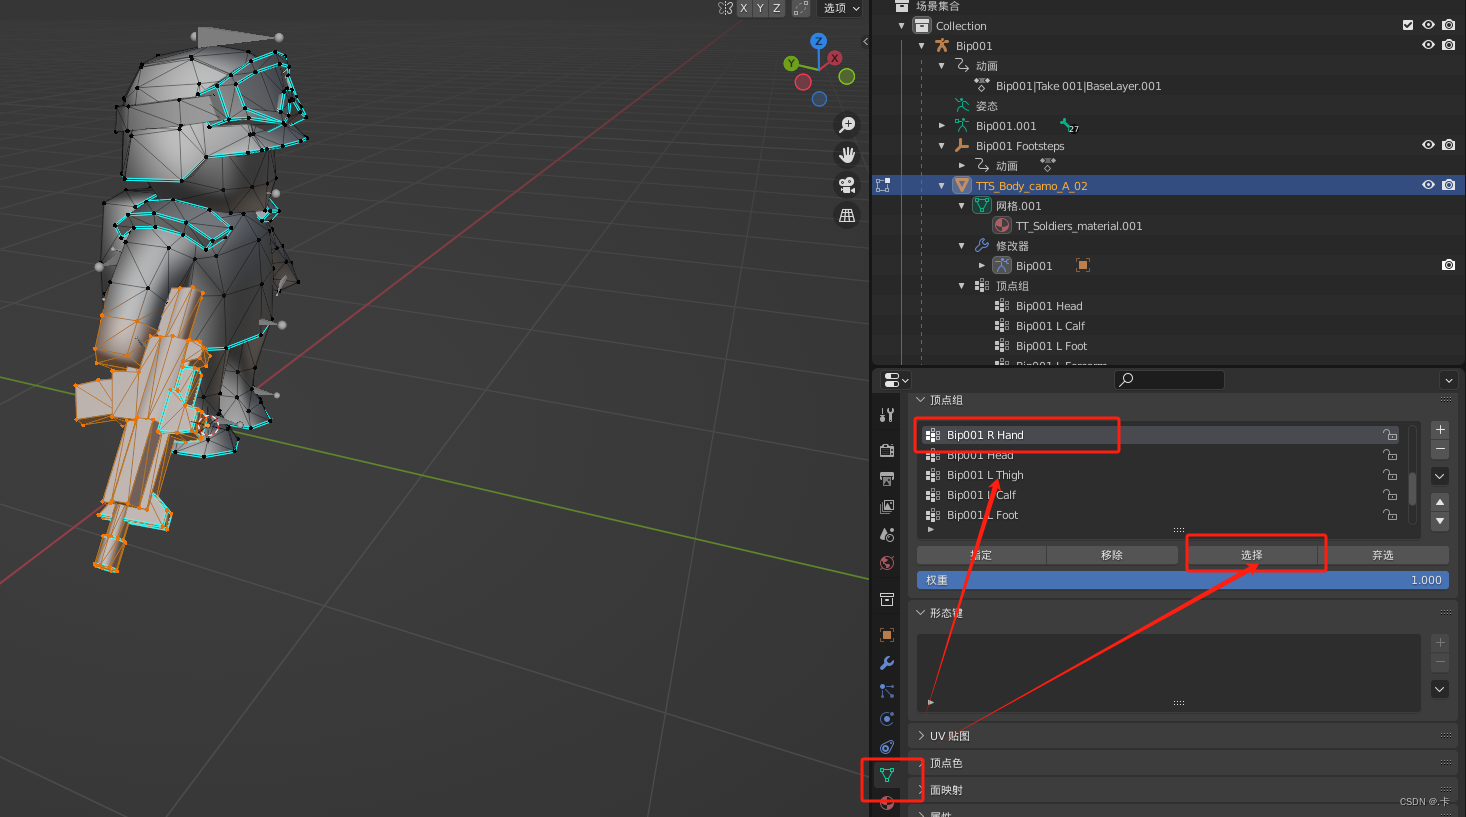
Task: Click the bone count icon showing 27
Action: (1068, 126)
